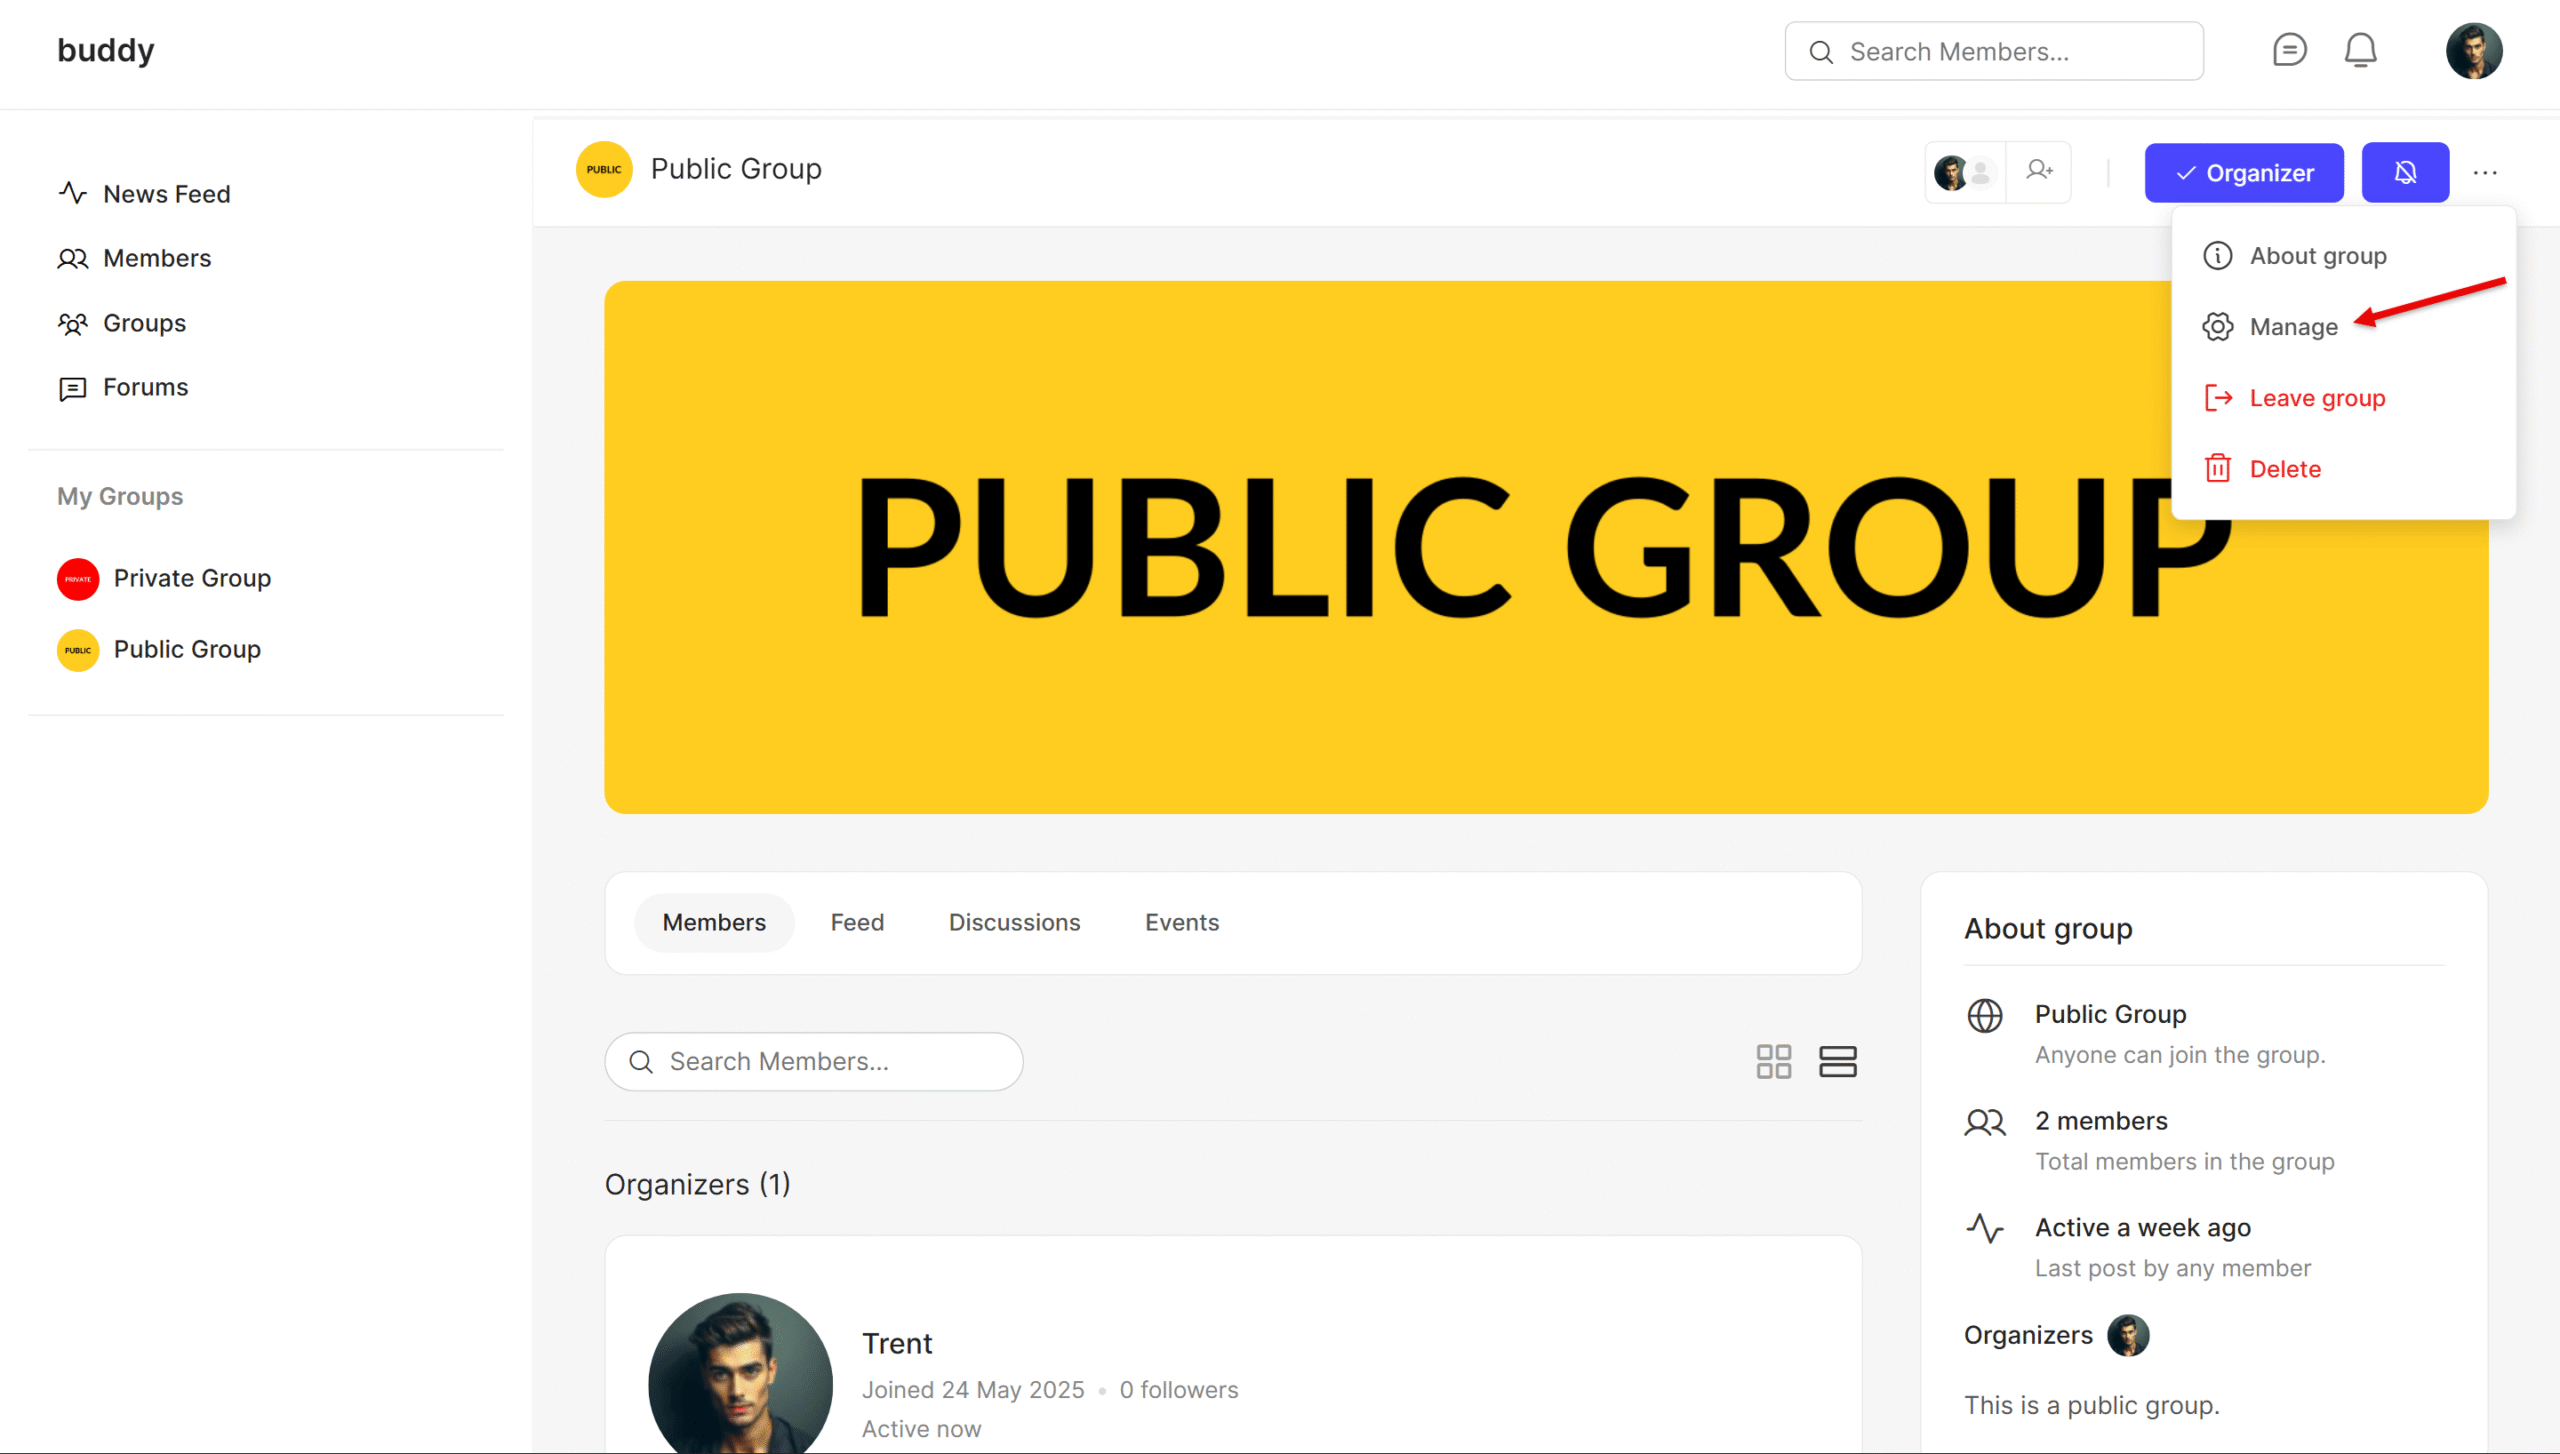2560x1454 pixels.
Task: Click the '0 followers' text
Action: tap(1178, 1390)
